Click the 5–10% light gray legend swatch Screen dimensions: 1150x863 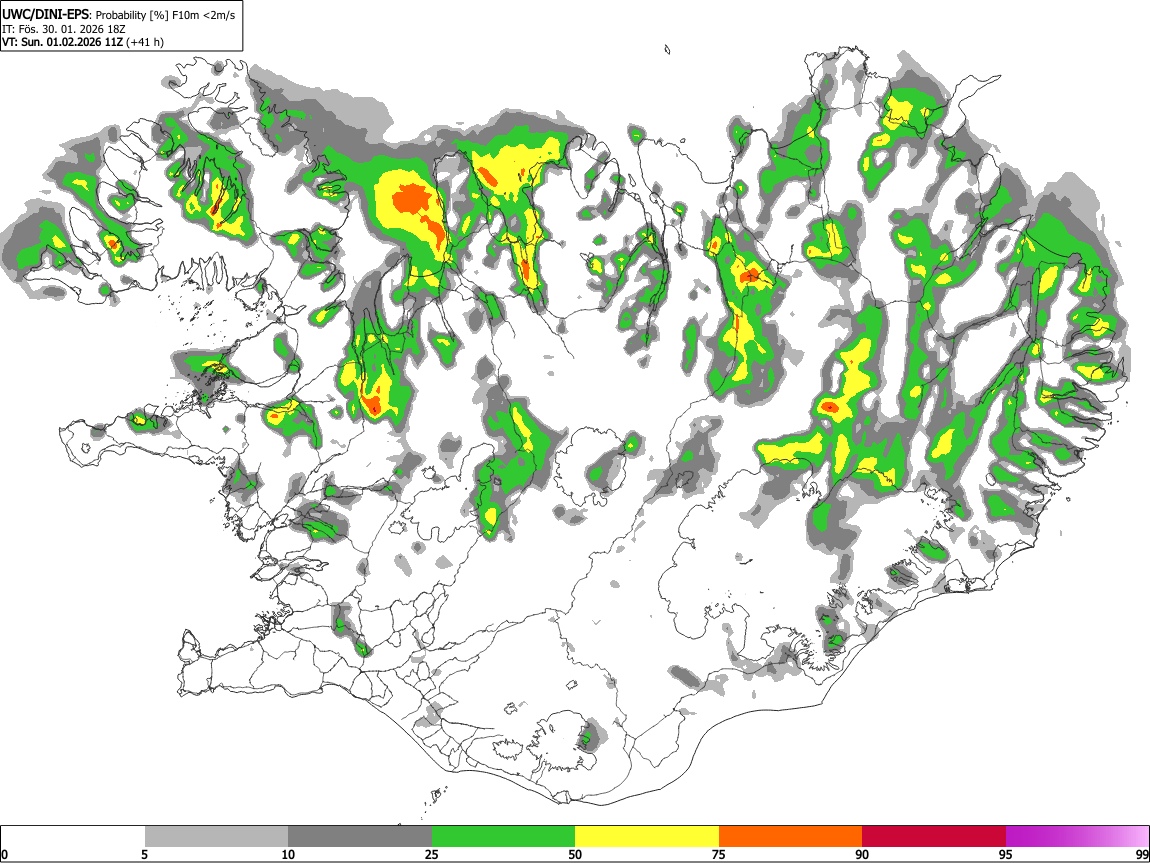[216, 837]
